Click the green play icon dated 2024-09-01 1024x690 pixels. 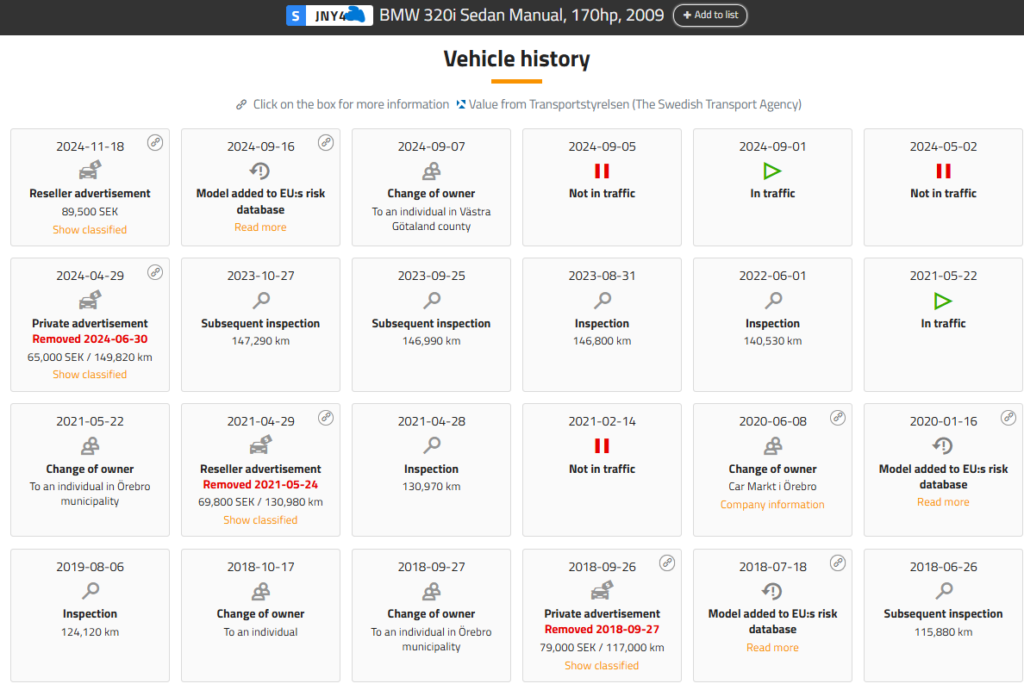[x=772, y=171]
